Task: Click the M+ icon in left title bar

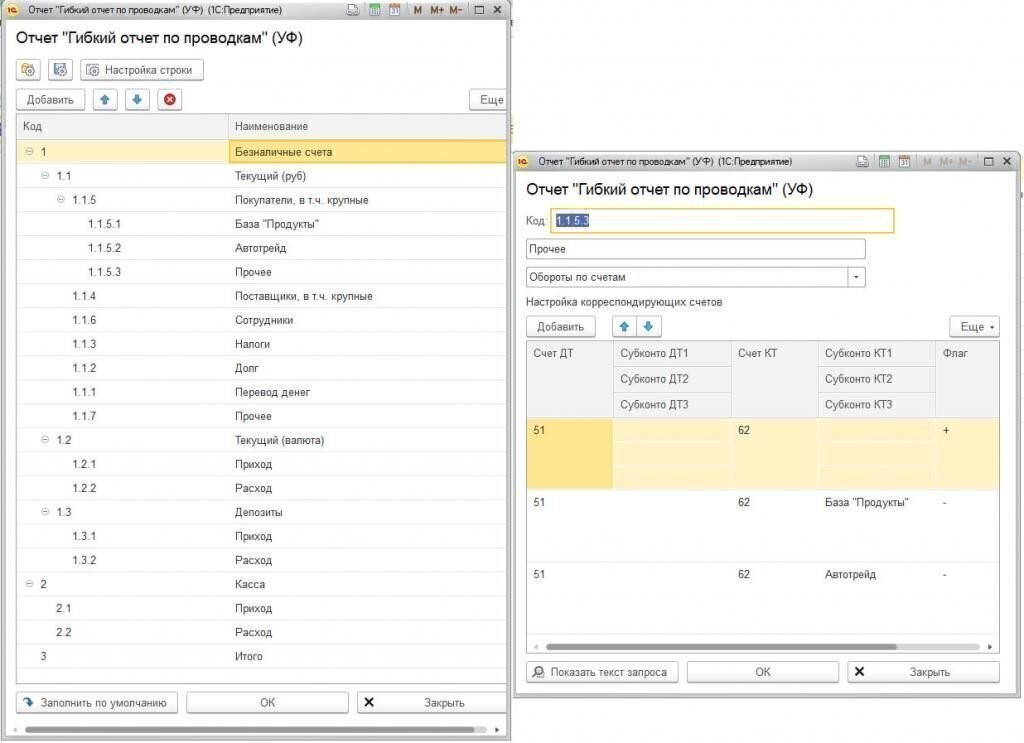Action: point(437,10)
